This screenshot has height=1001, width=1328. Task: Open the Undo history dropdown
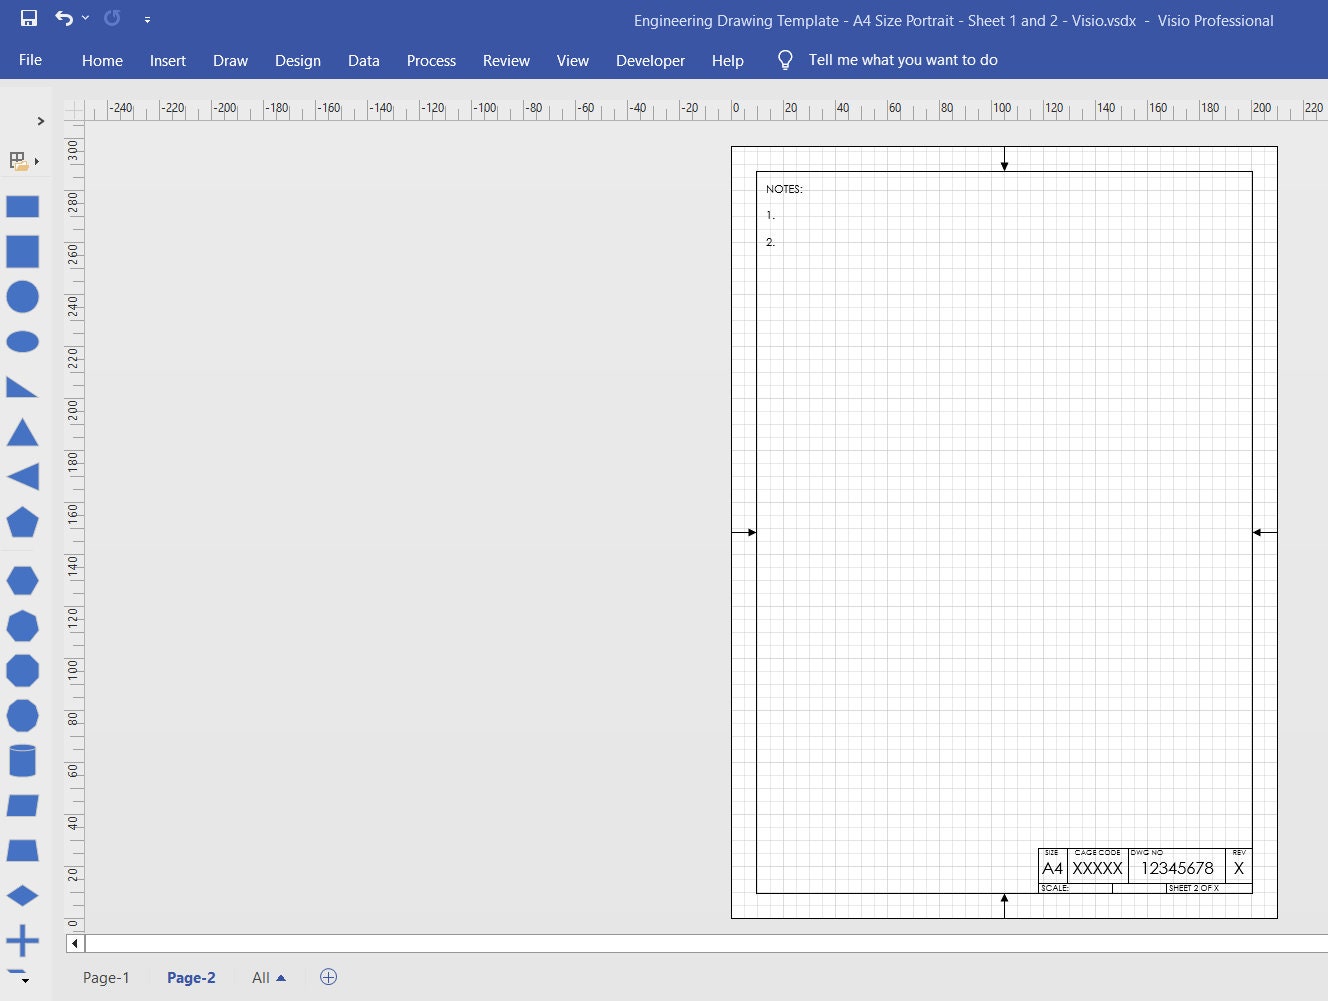[x=86, y=18]
